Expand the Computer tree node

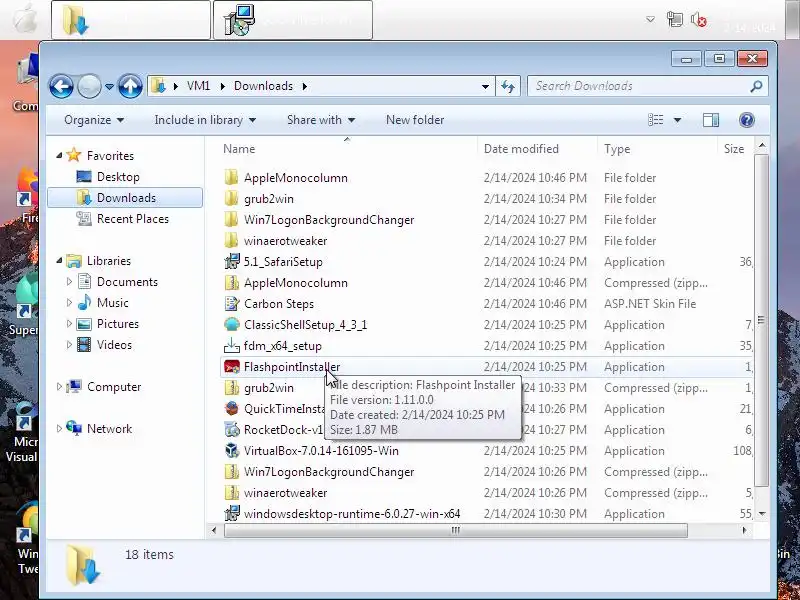click(x=59, y=387)
